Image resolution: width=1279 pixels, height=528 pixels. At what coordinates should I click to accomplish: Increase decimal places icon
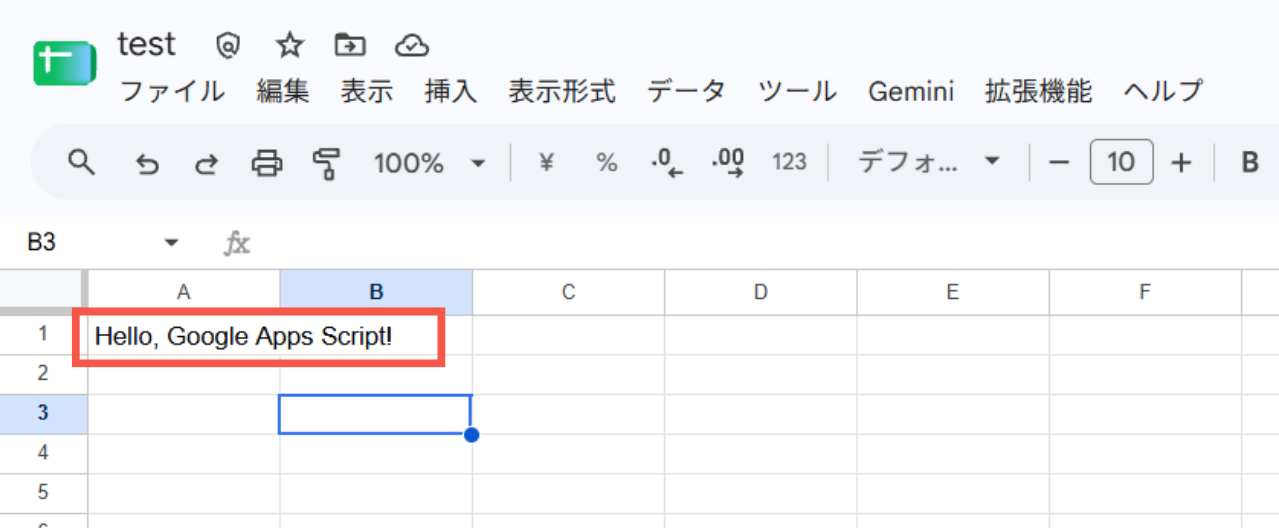coord(728,163)
